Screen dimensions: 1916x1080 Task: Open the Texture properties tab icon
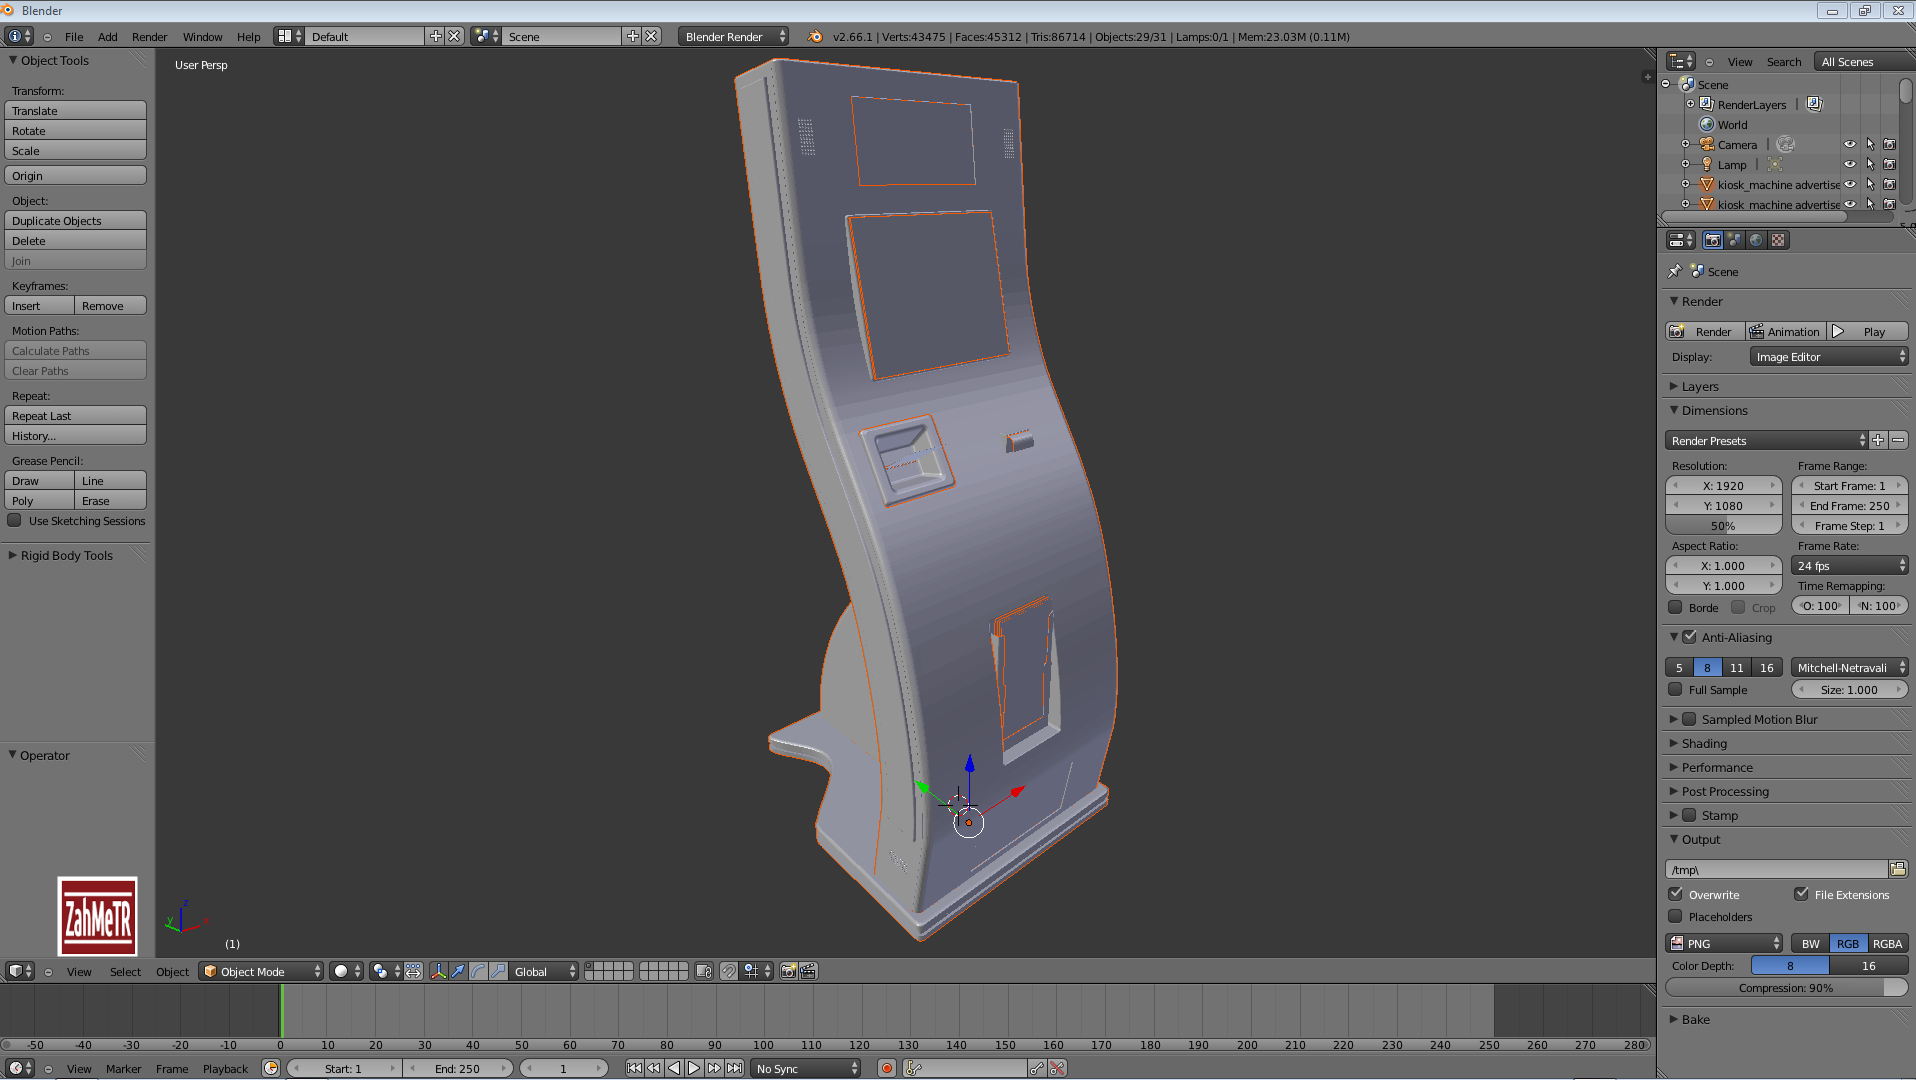pyautogui.click(x=1778, y=240)
